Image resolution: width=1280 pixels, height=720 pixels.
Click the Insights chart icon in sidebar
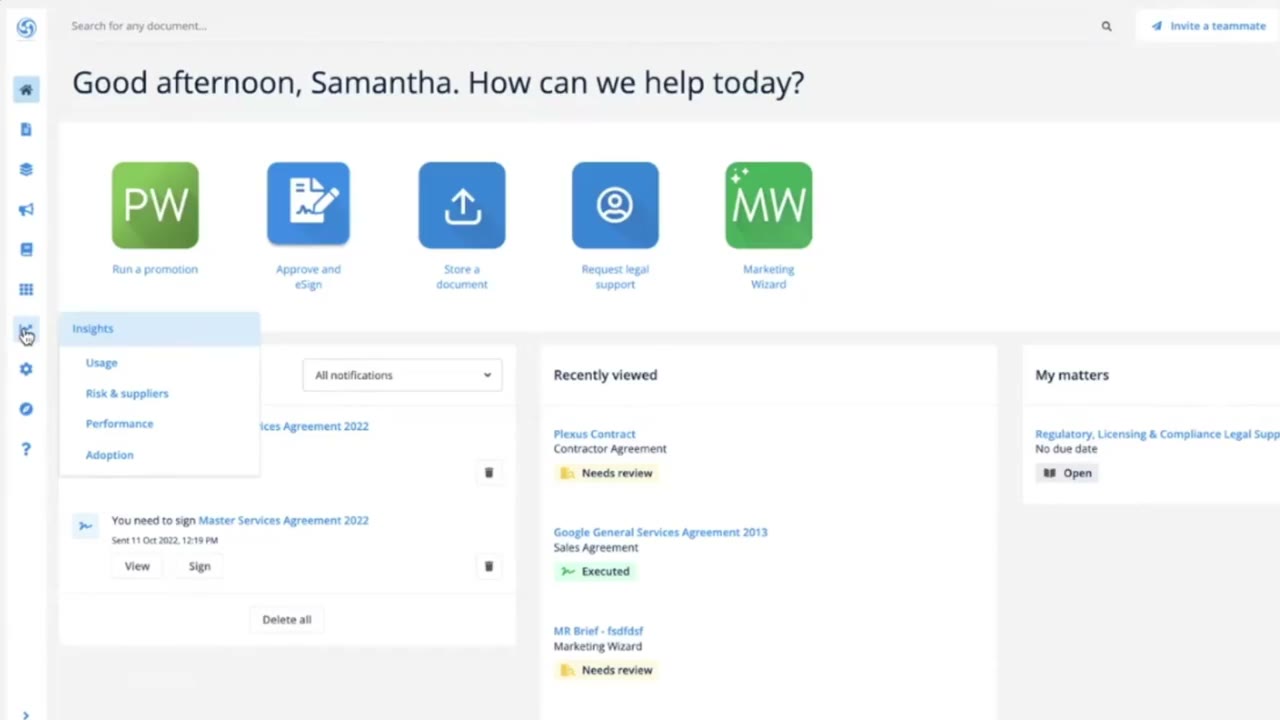pos(26,330)
